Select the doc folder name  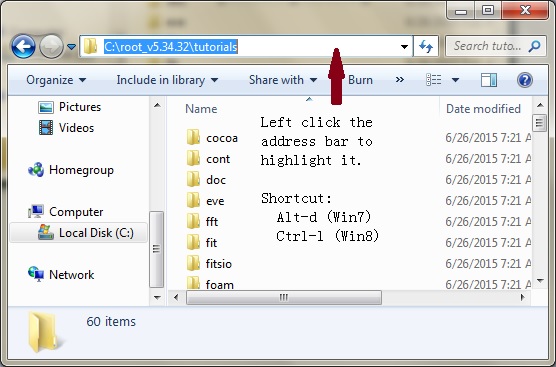[x=216, y=180]
